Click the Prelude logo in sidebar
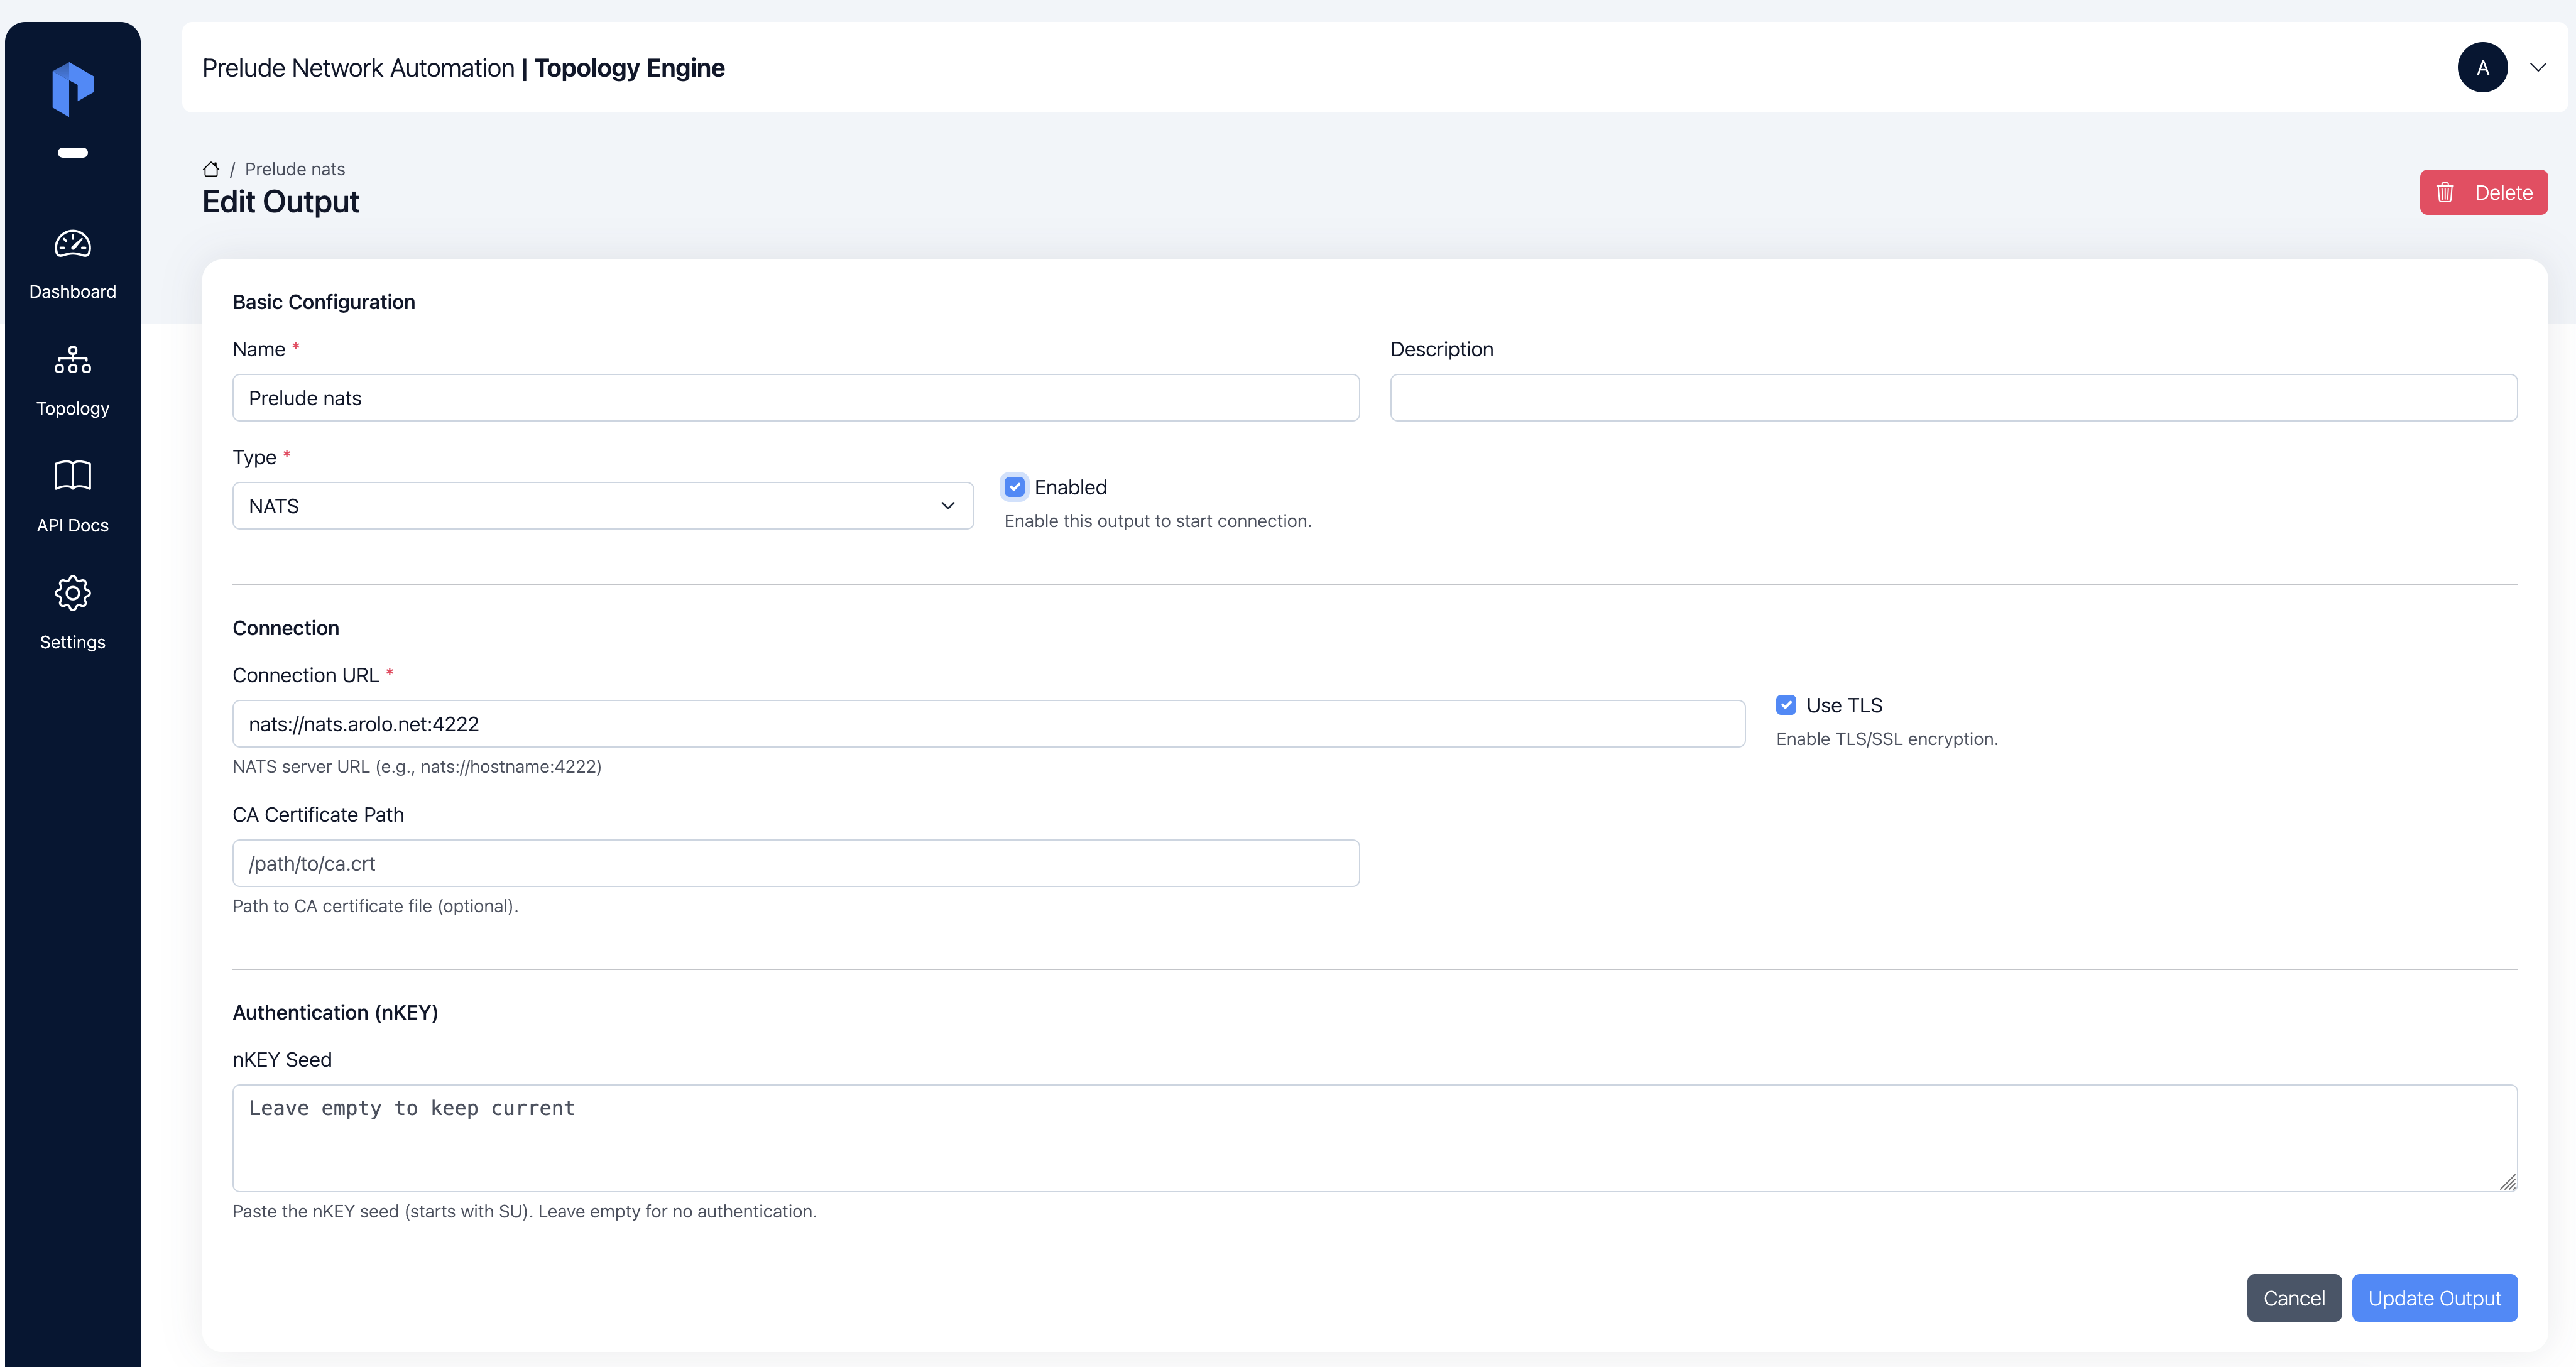Viewport: 2576px width, 1367px height. (x=73, y=89)
